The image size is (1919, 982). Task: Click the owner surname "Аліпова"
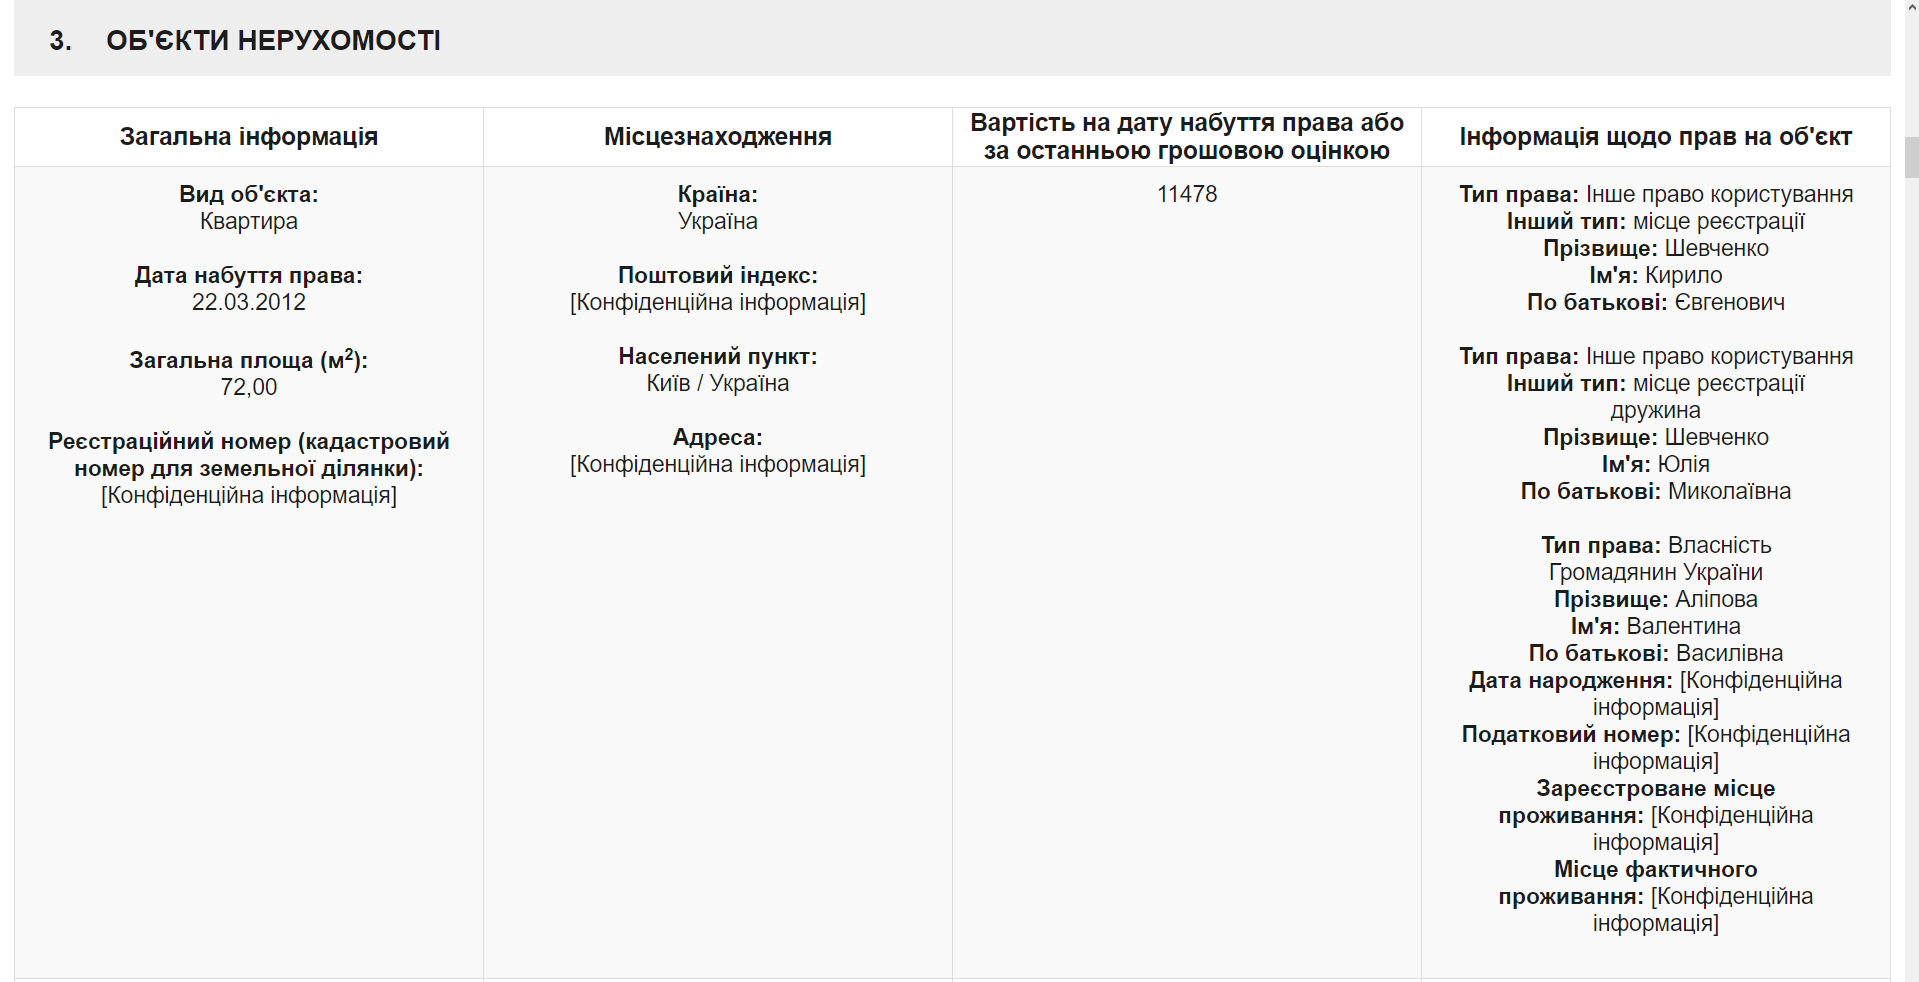point(1716,600)
